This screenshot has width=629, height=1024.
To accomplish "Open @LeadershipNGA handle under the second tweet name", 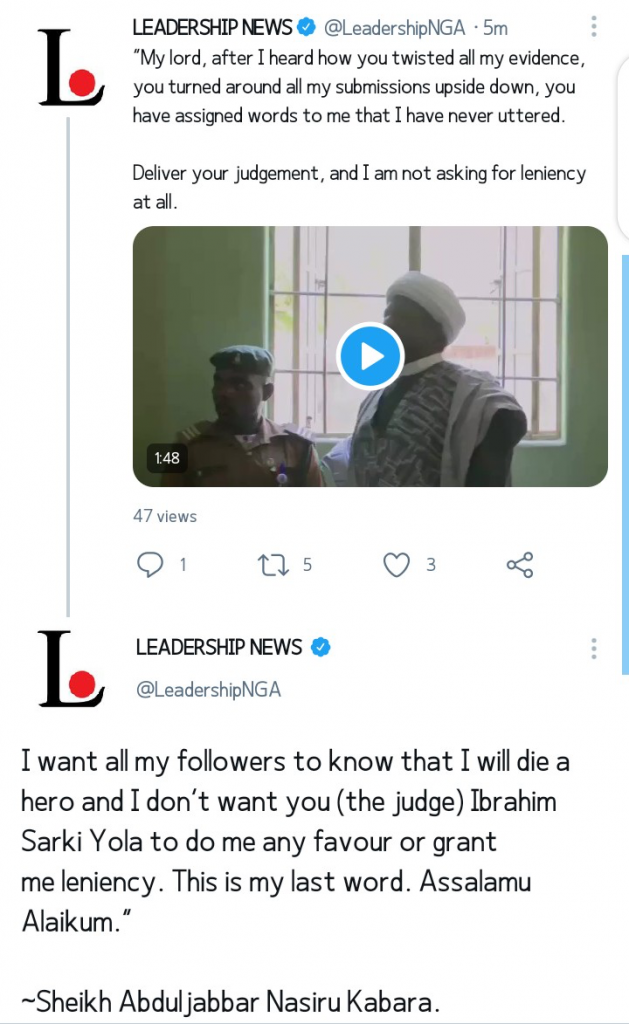I will (208, 690).
